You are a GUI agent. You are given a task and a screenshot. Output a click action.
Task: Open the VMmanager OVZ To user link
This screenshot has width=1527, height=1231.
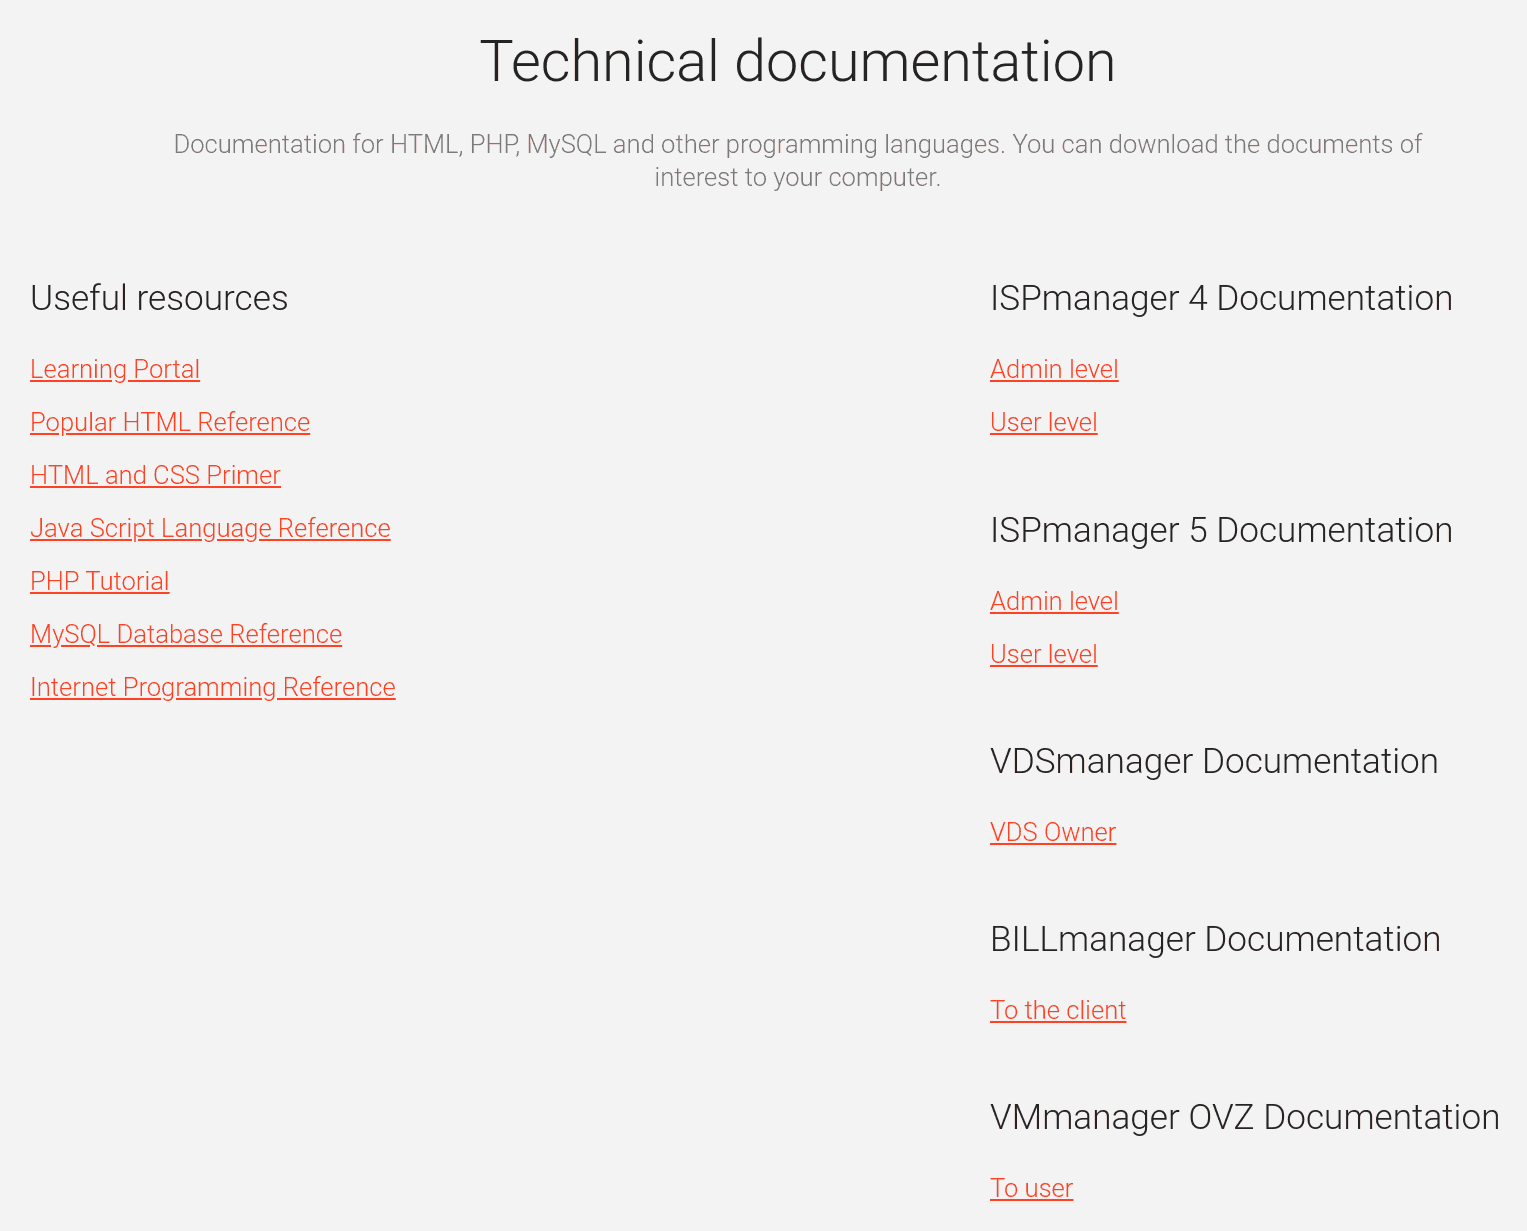coord(1031,1188)
